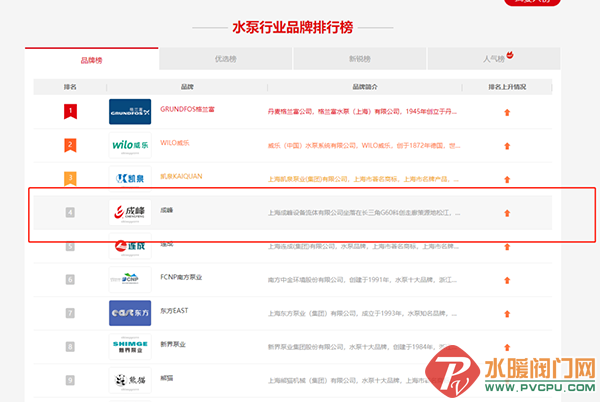Click the gray rank 4 badge
The image size is (600, 402).
pyautogui.click(x=70, y=212)
